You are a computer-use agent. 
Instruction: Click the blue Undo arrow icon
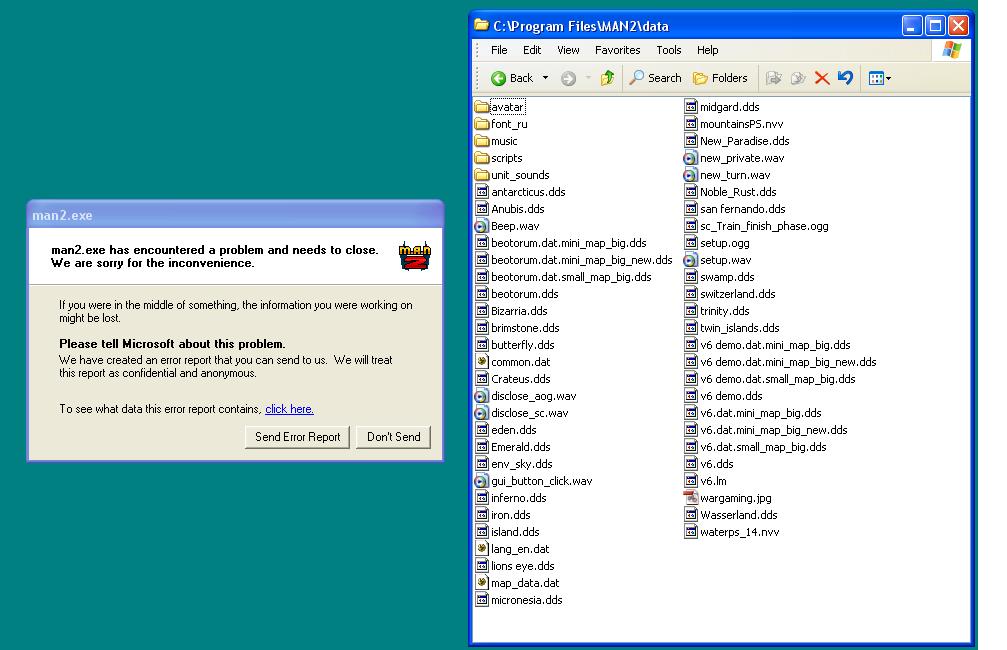pos(845,78)
